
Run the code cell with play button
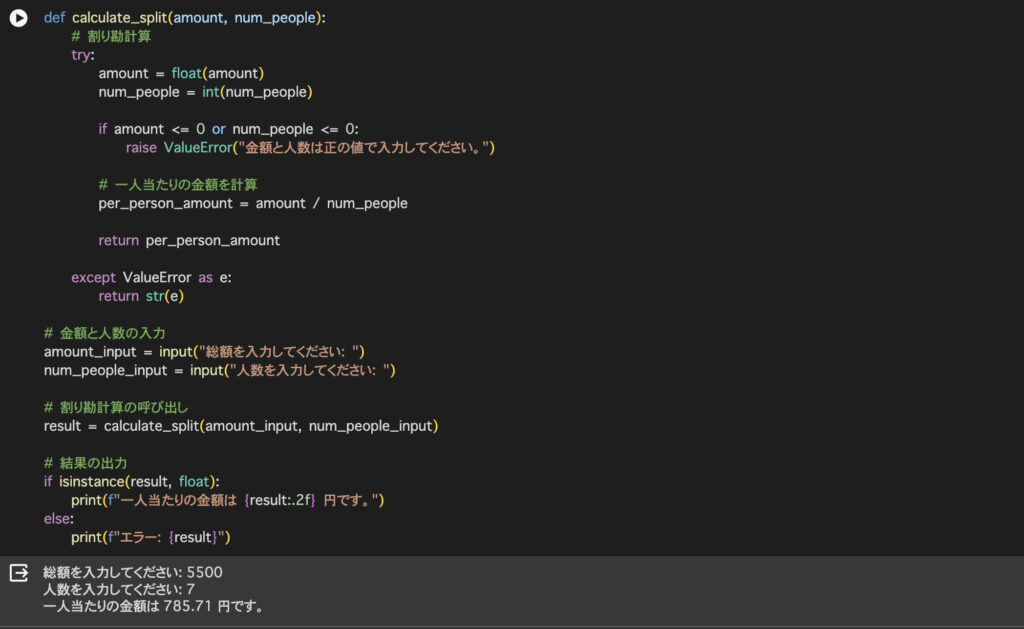click(18, 18)
